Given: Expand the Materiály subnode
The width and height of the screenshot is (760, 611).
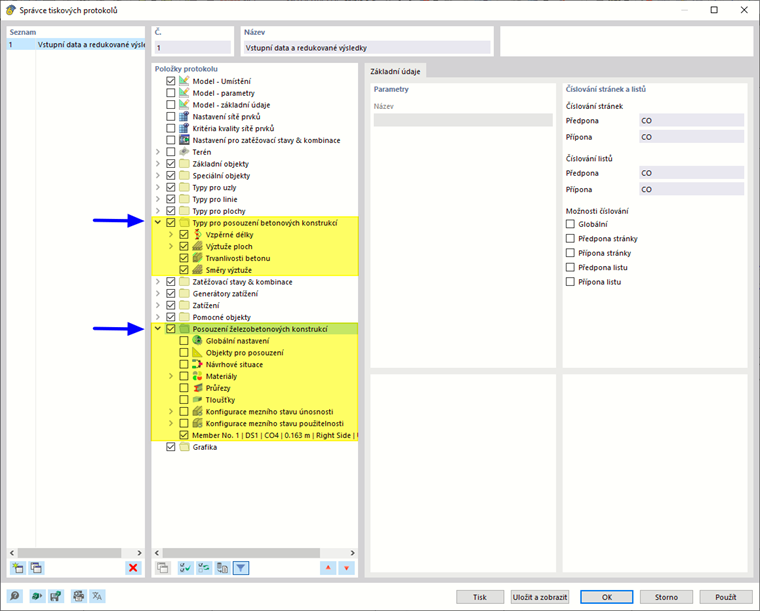Looking at the screenshot, I should [x=171, y=376].
